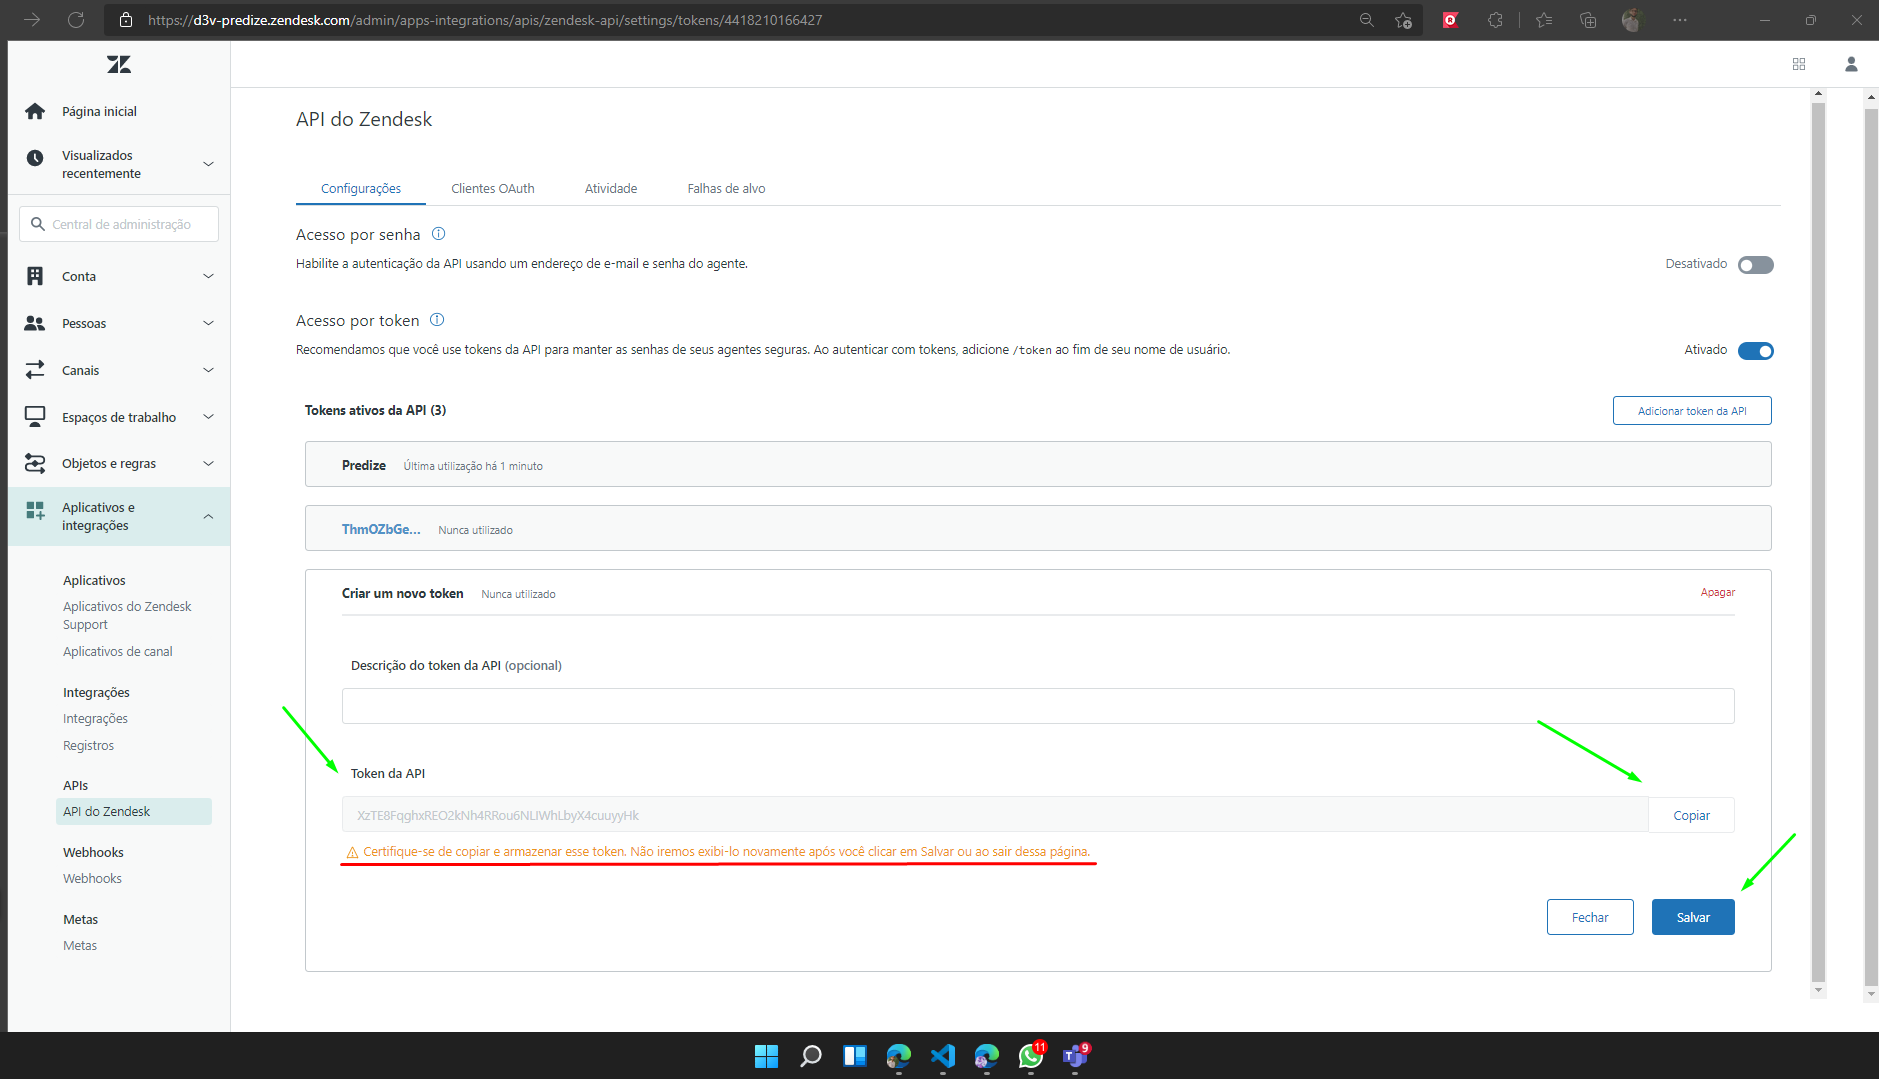The image size is (1879, 1079).
Task: Open WhatsApp from the taskbar
Action: [x=1031, y=1056]
